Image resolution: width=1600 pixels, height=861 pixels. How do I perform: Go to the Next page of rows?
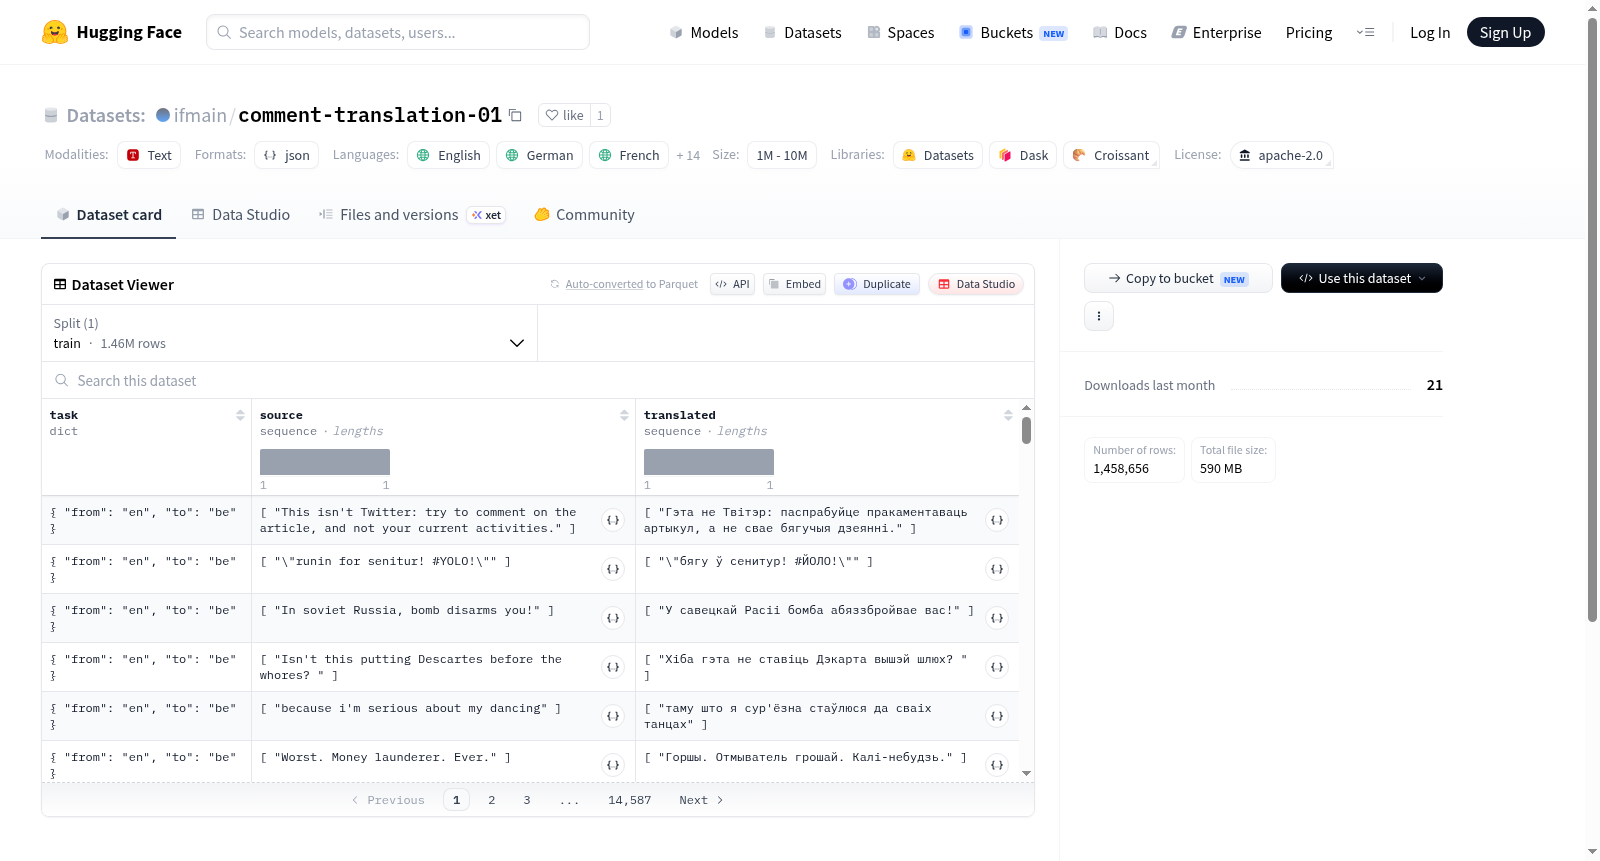tap(701, 800)
